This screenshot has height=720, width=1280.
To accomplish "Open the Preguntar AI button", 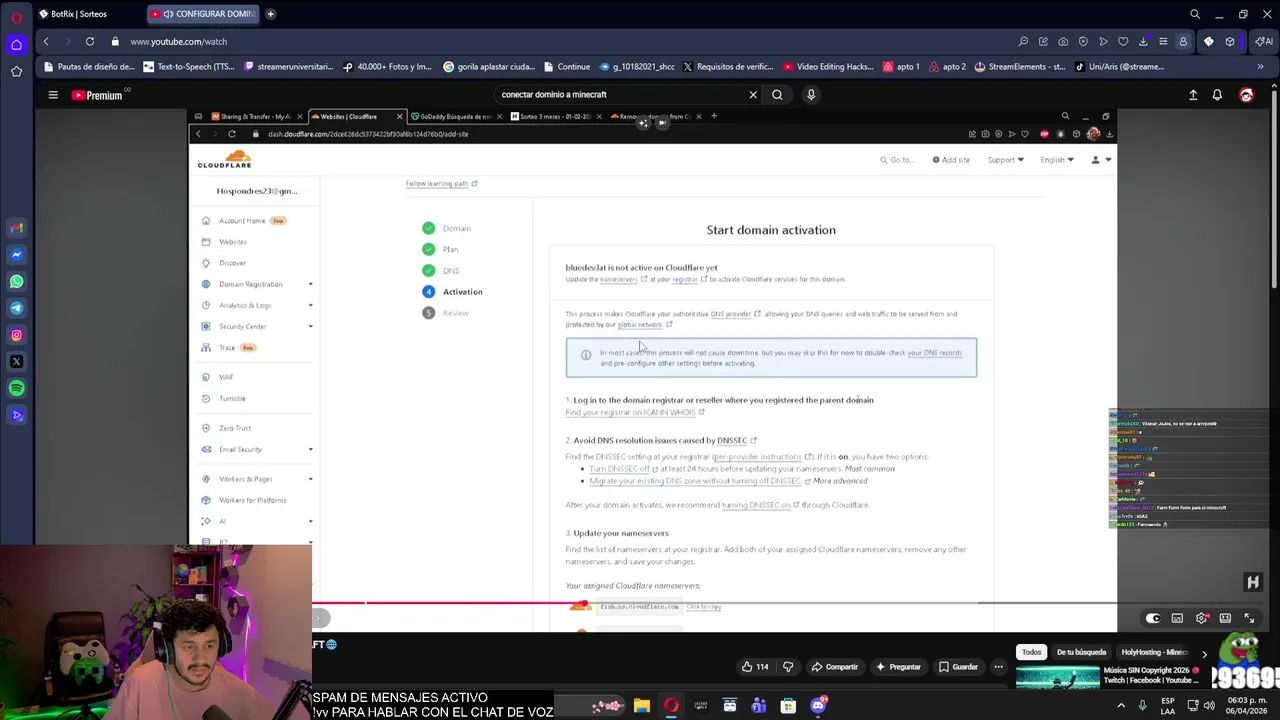I will click(898, 667).
